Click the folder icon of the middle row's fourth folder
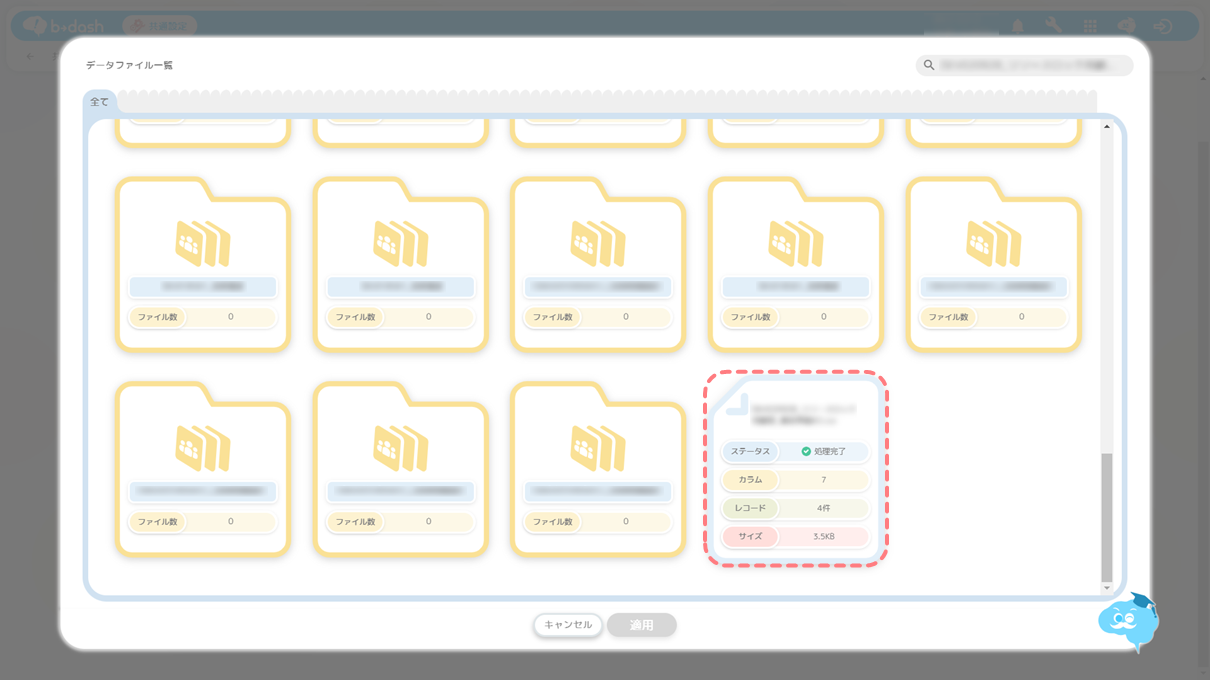This screenshot has width=1210, height=680. tap(796, 243)
